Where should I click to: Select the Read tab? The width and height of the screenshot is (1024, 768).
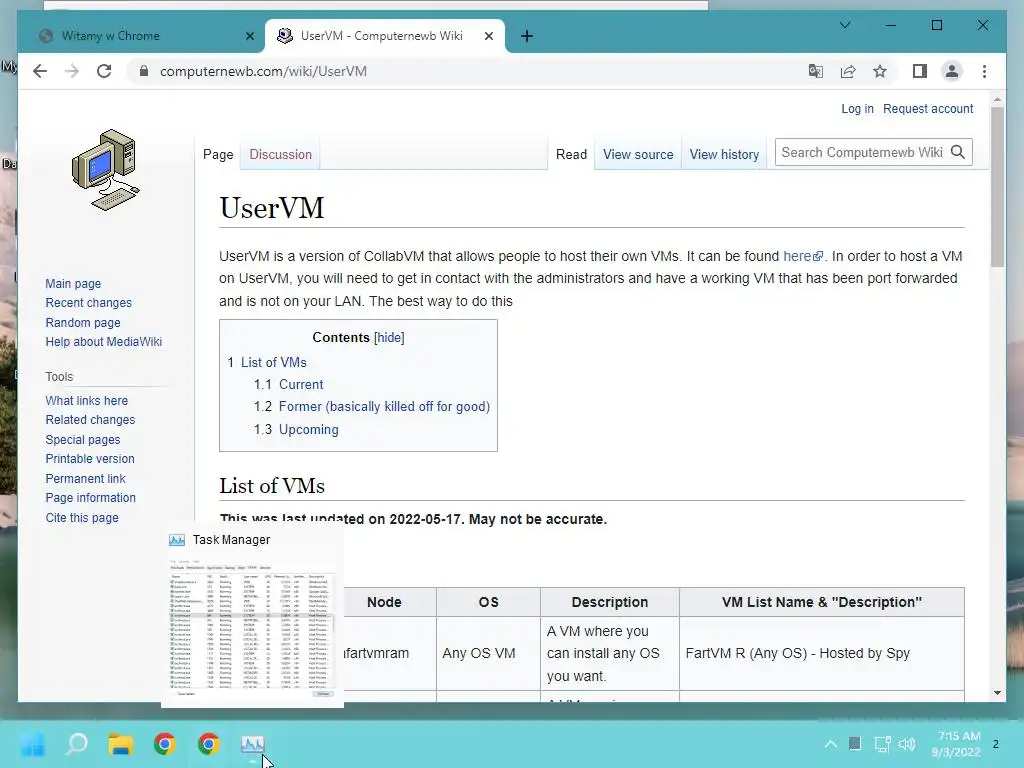point(571,155)
